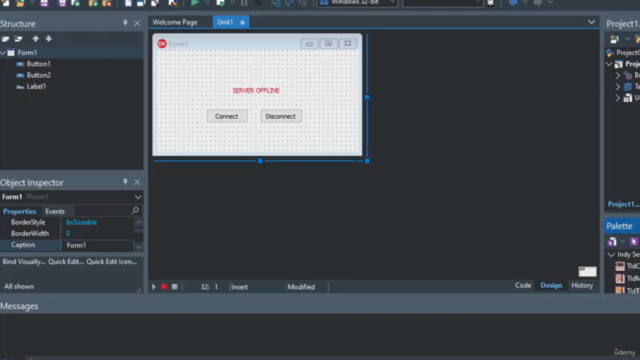The height and width of the screenshot is (360, 640).
Task: Click the BorderStyle bsSizeable value
Action: click(82, 222)
